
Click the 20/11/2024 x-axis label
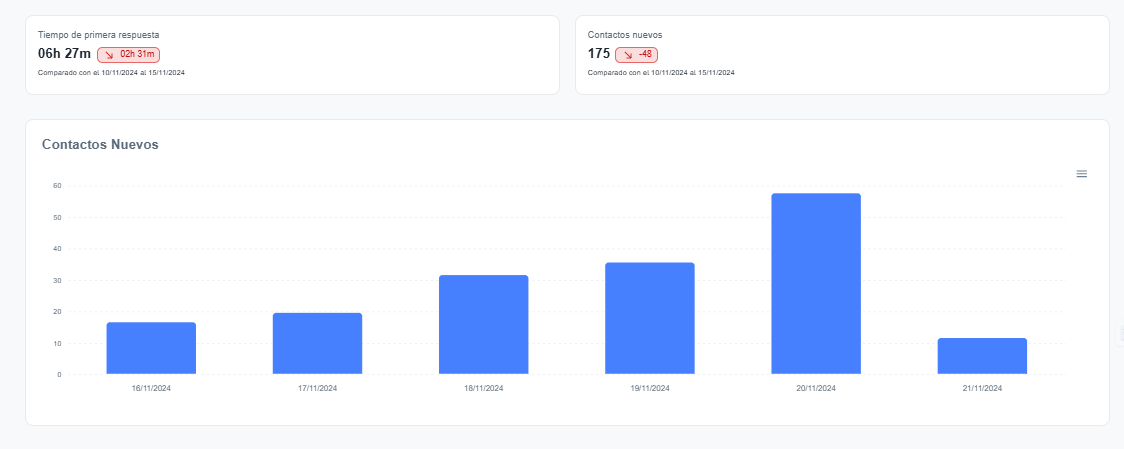point(815,387)
